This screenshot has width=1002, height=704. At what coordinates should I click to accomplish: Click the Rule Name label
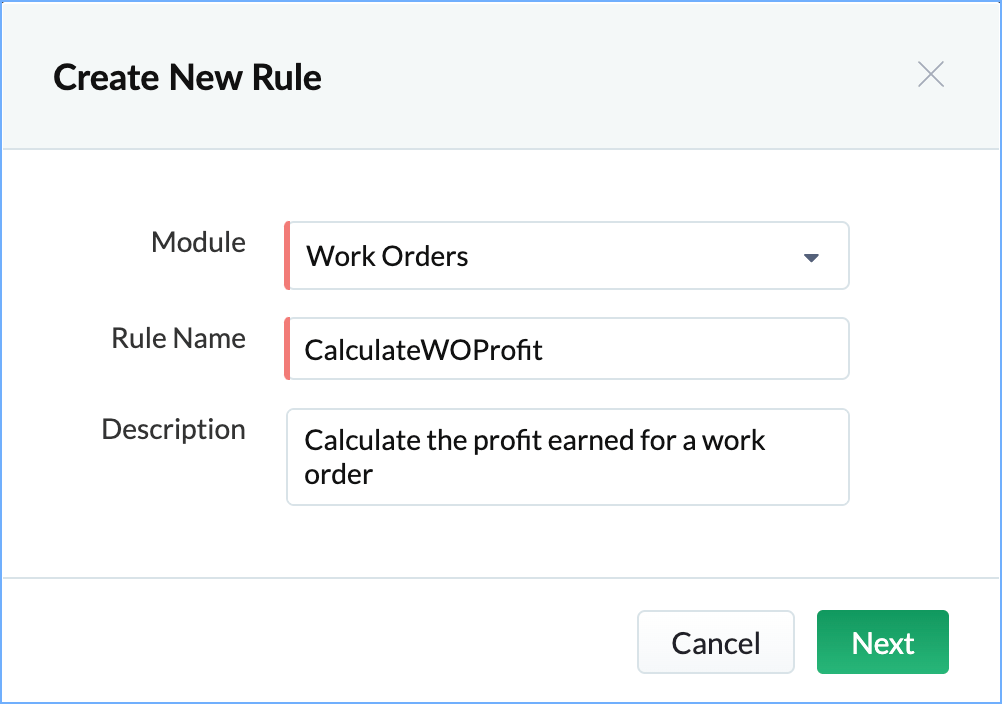pos(178,338)
